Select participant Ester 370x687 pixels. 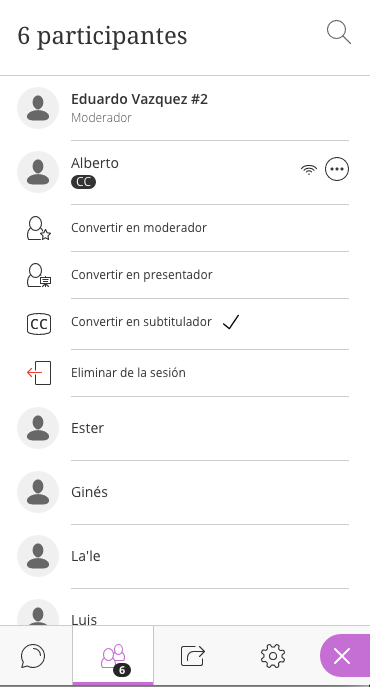(x=183, y=428)
